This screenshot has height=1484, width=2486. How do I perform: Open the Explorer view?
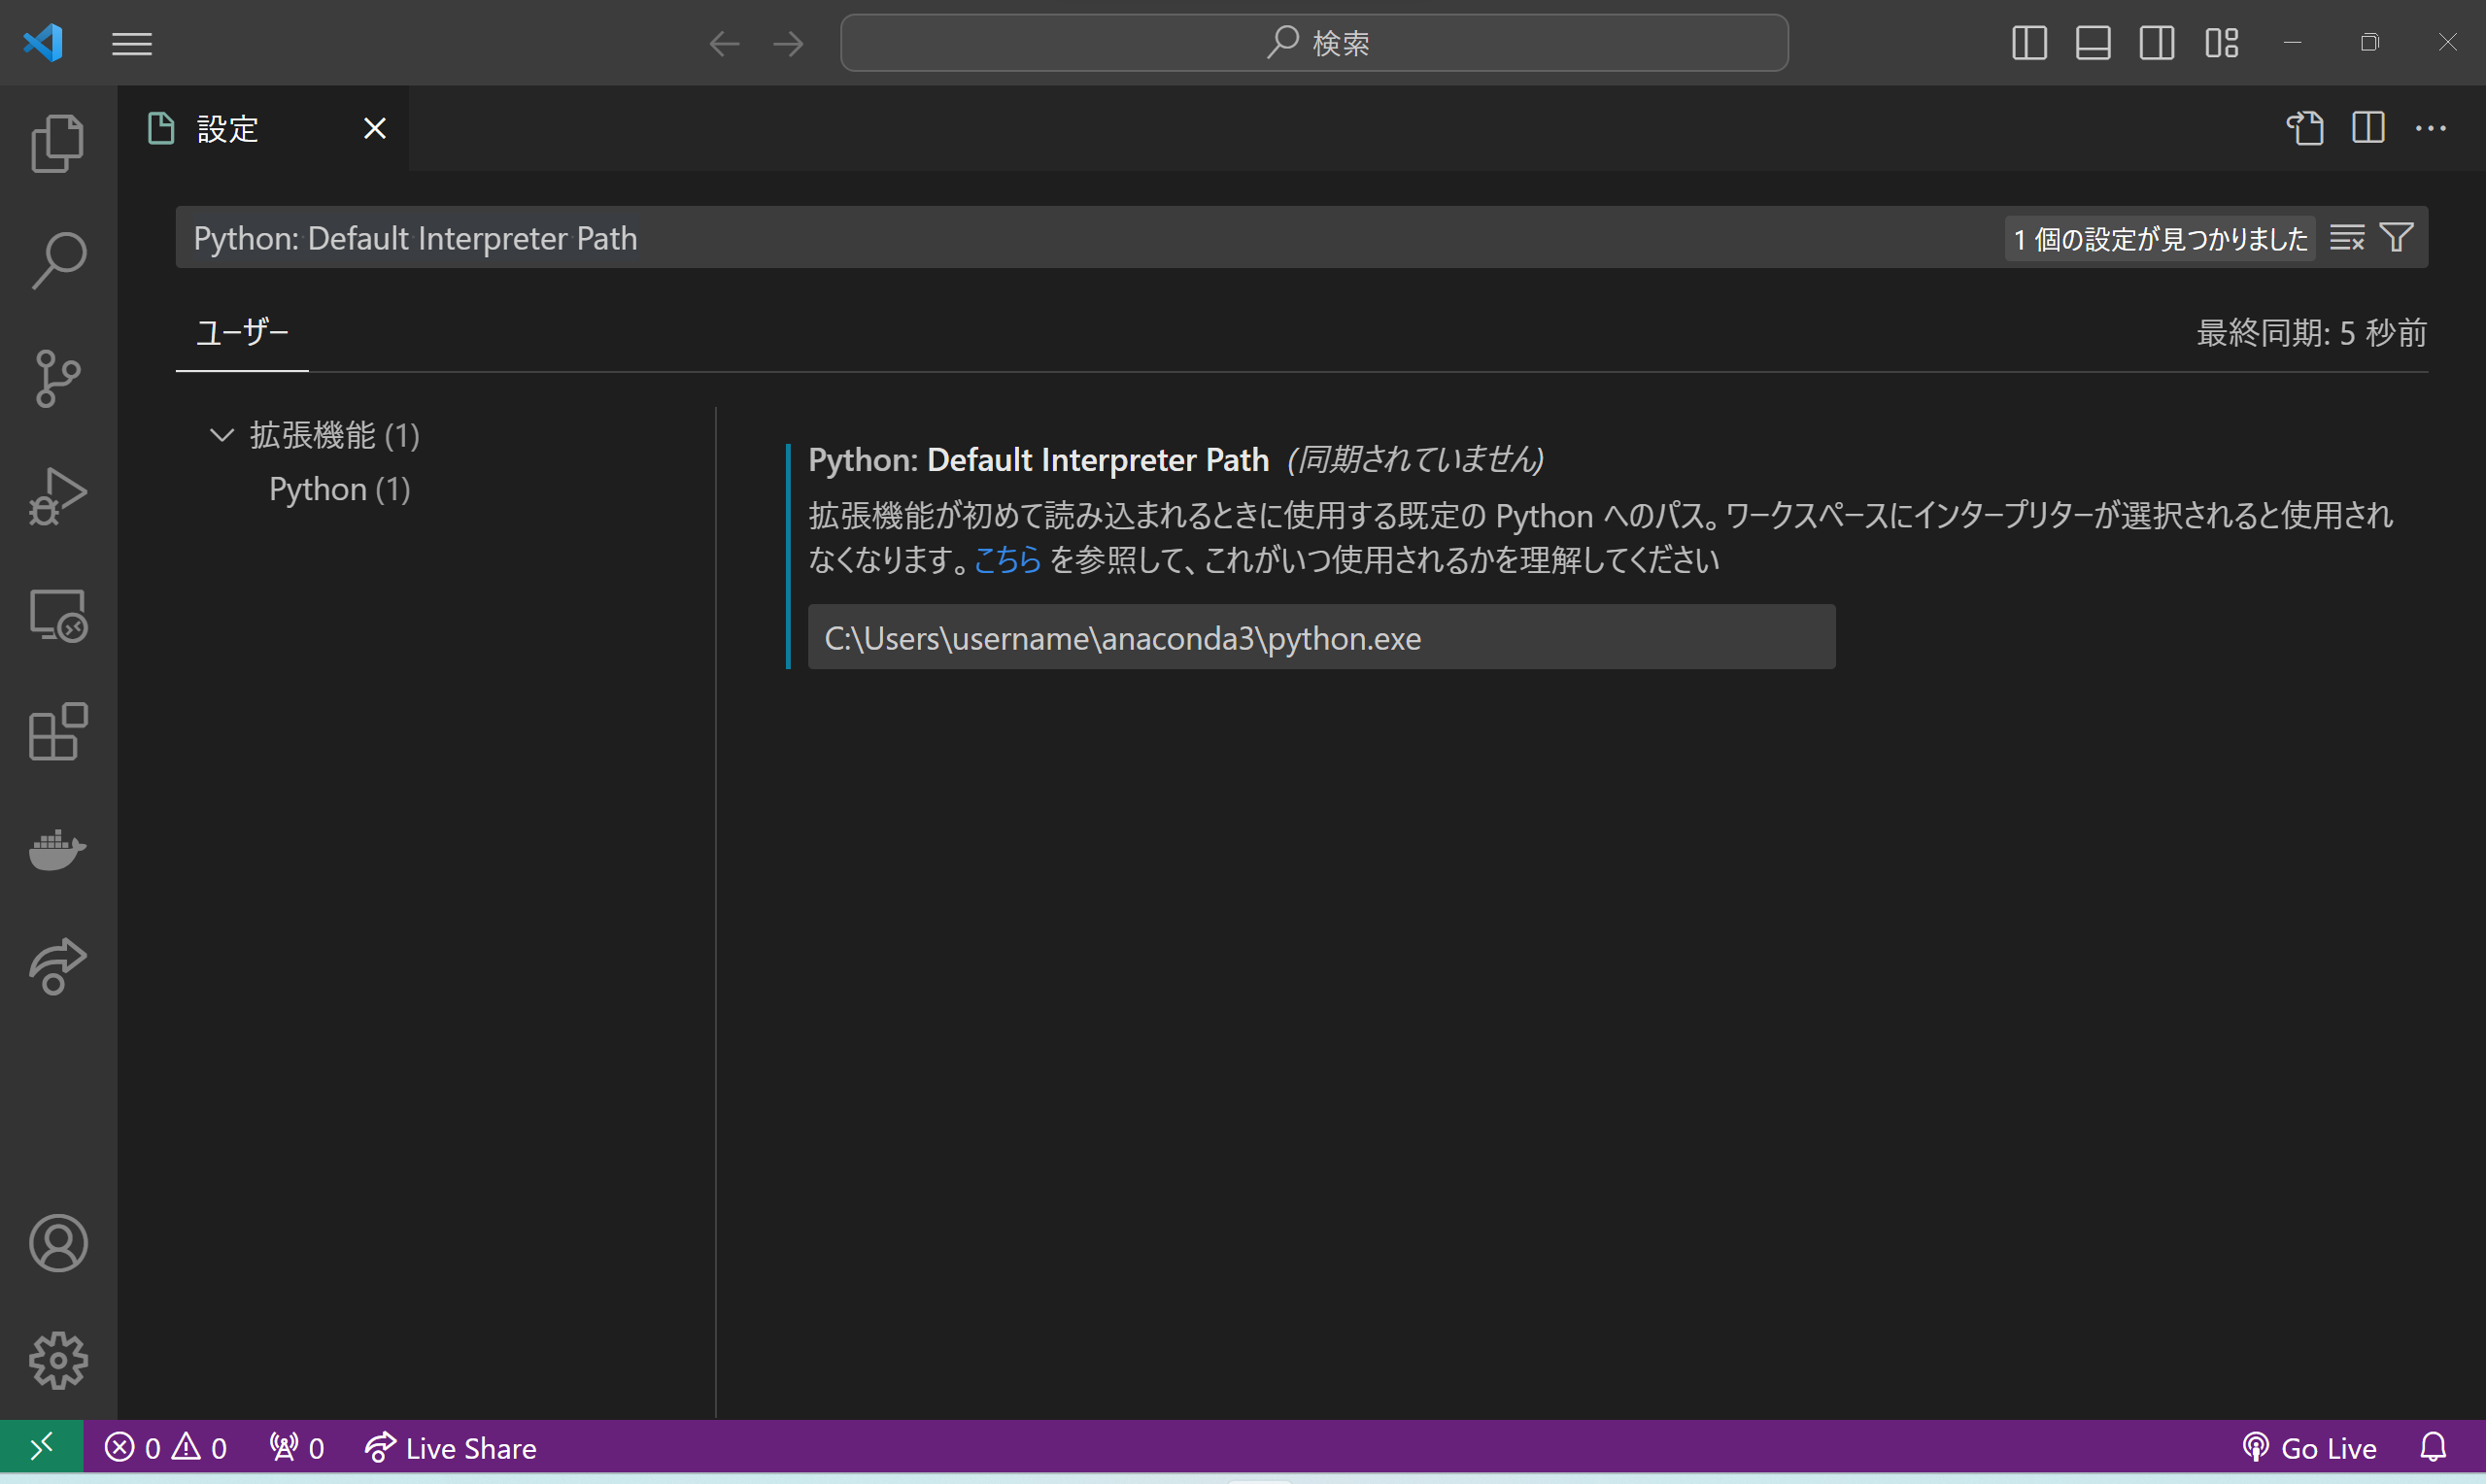(x=57, y=142)
